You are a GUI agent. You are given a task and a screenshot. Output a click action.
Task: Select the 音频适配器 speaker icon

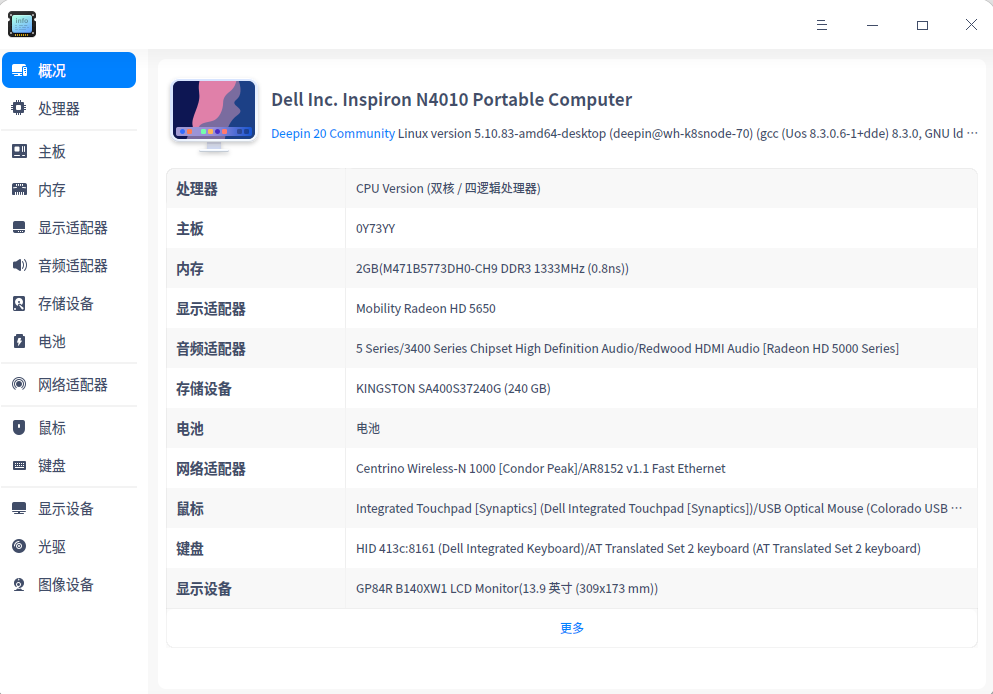pyautogui.click(x=18, y=265)
